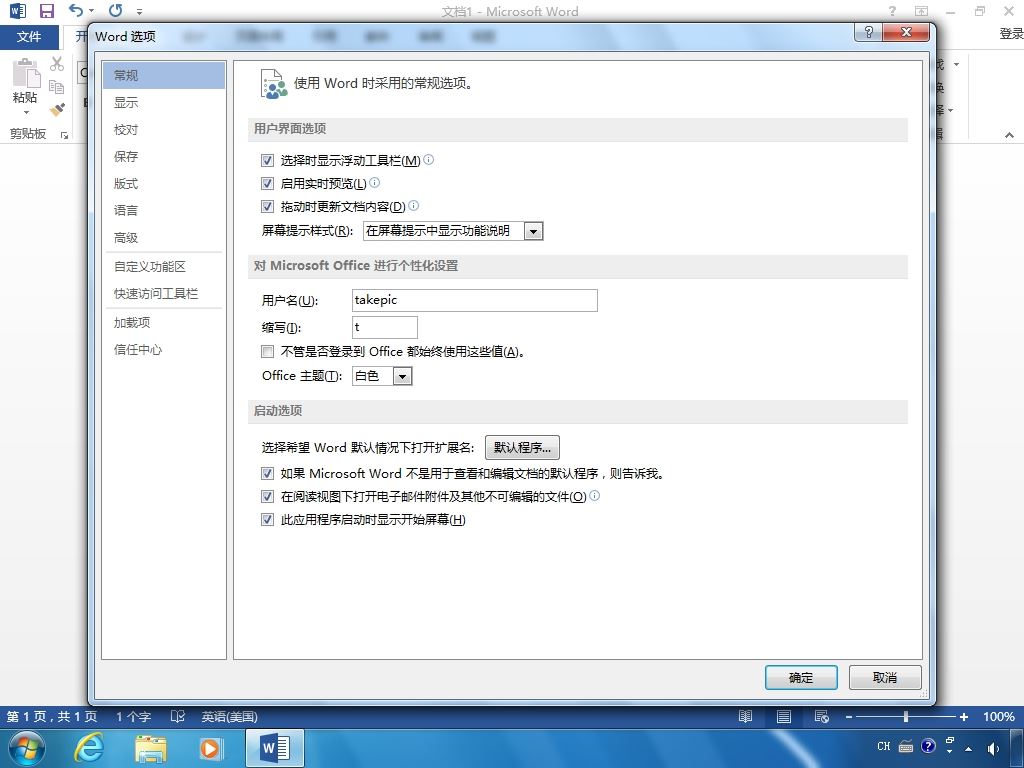Click the Undo arrow icon
This screenshot has height=768, width=1024.
76,10
